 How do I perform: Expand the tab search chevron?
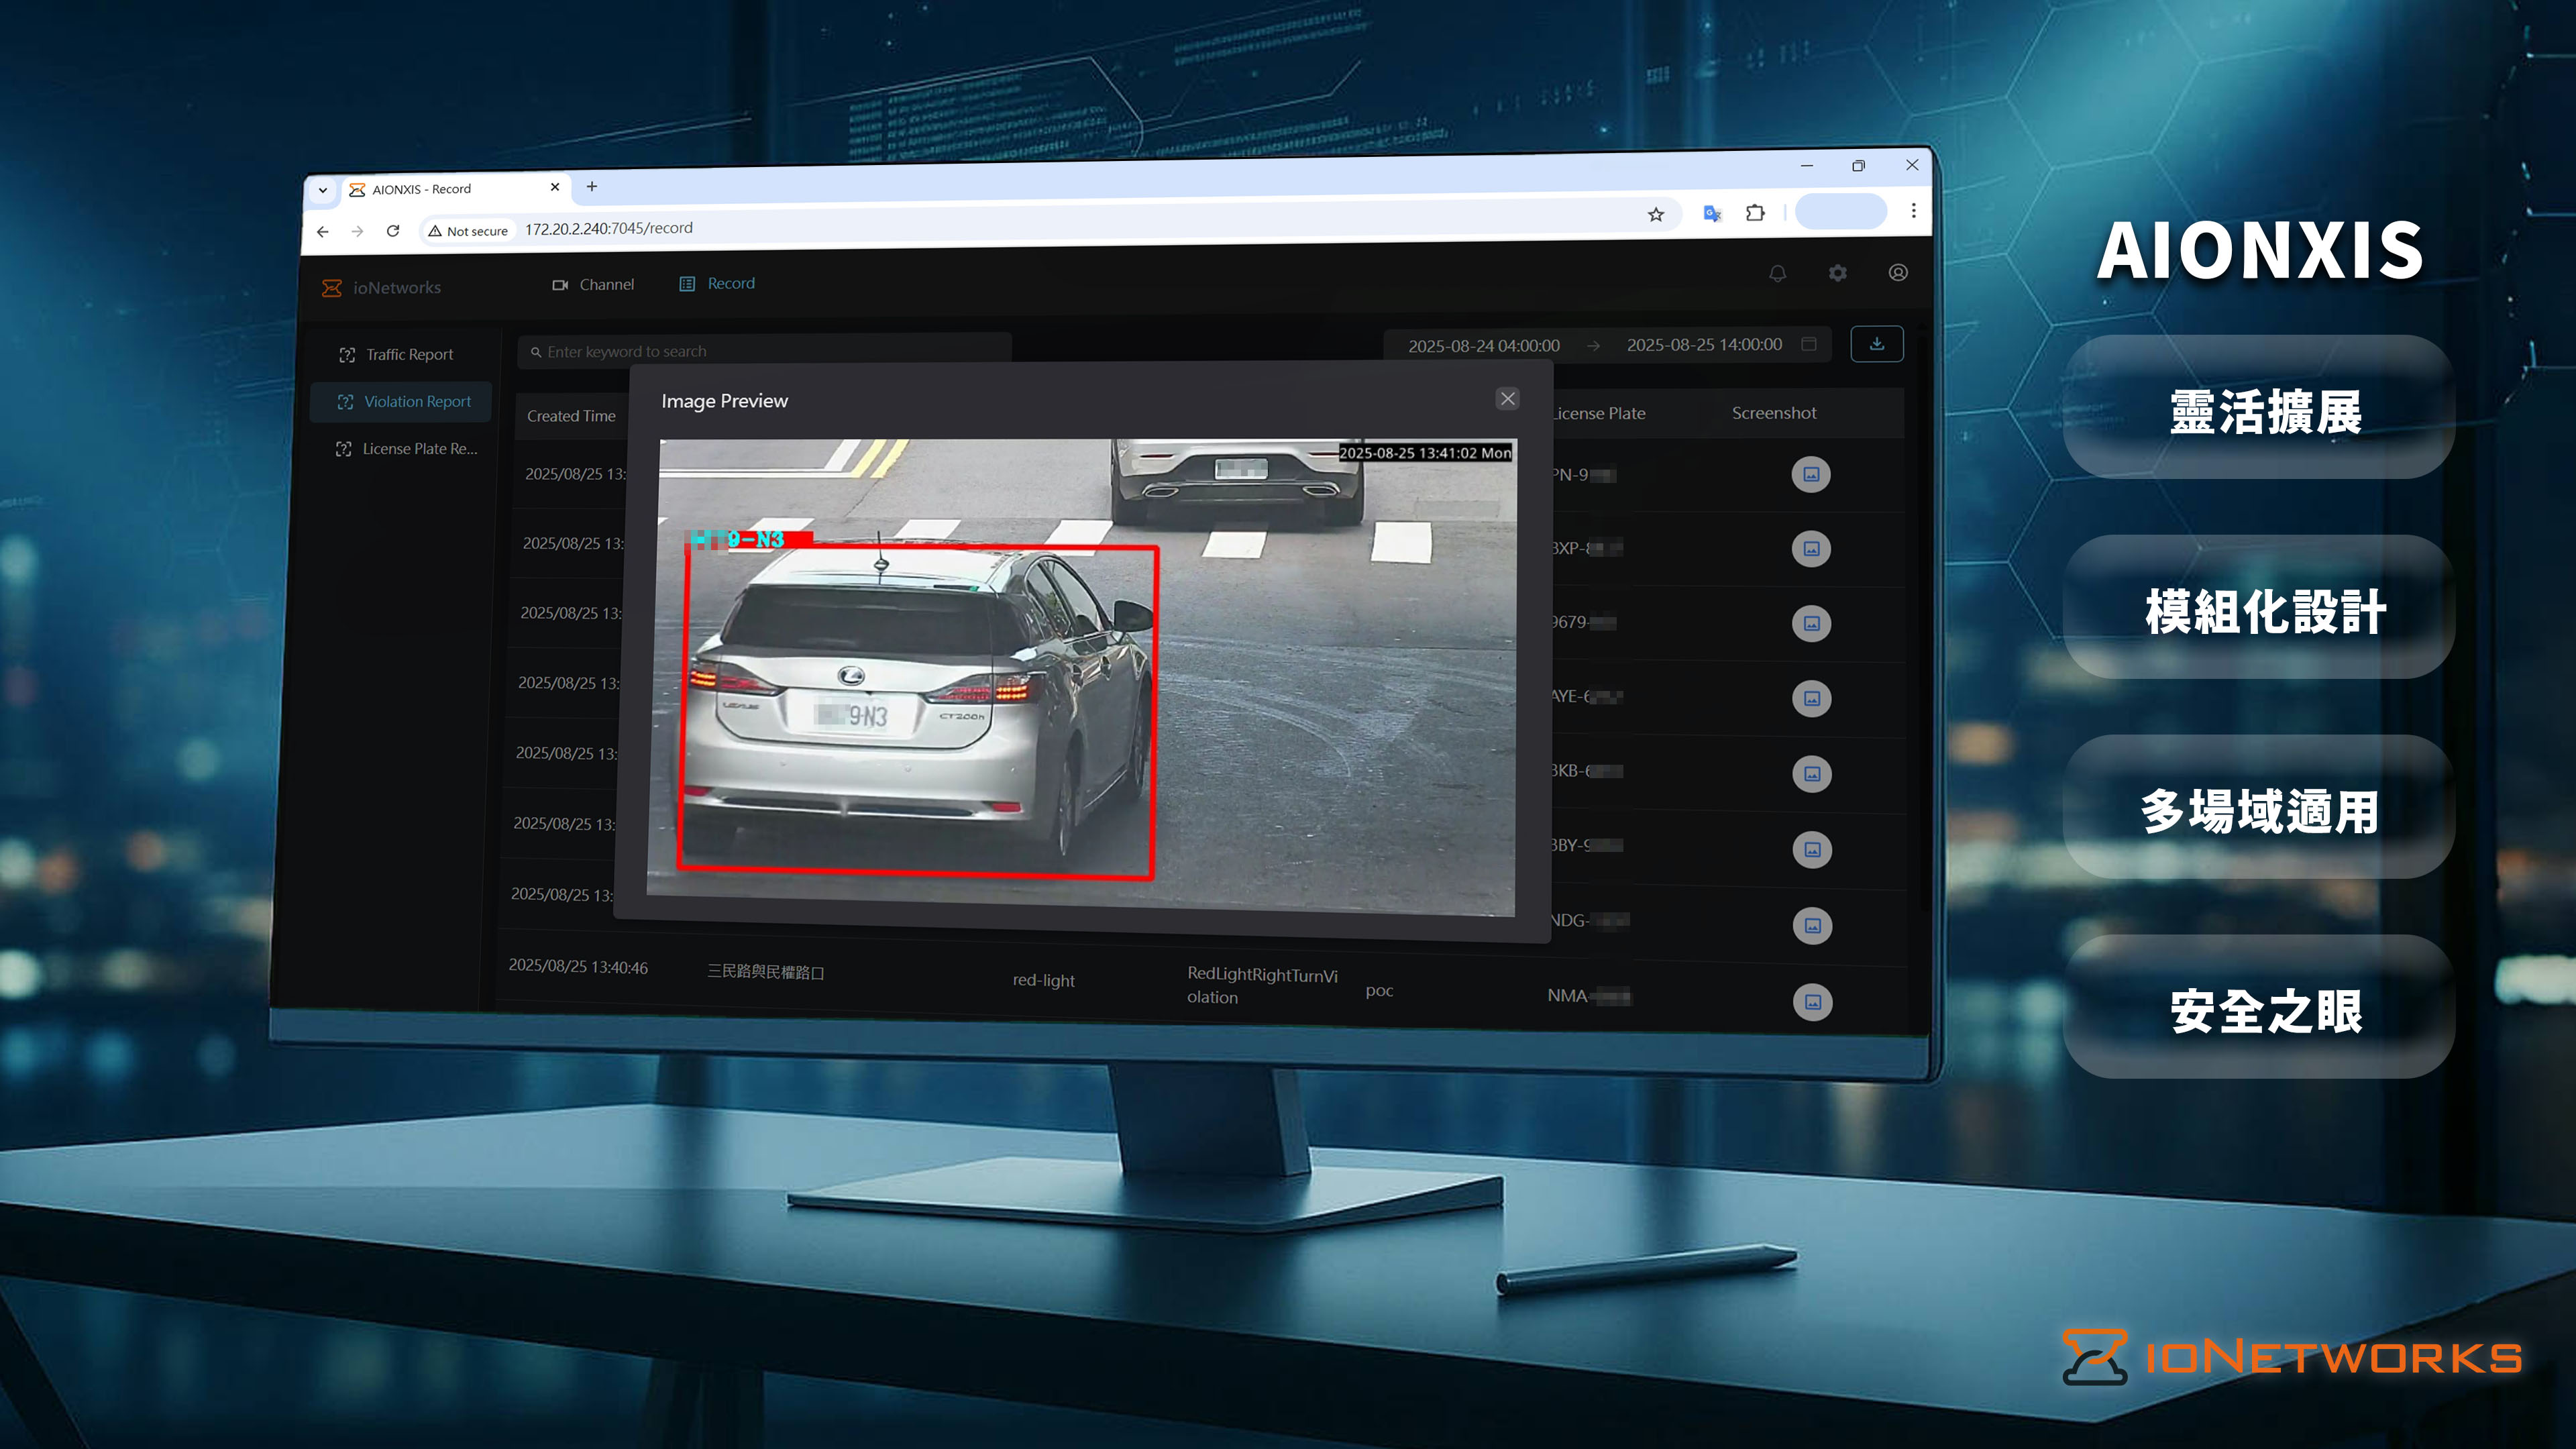click(323, 190)
